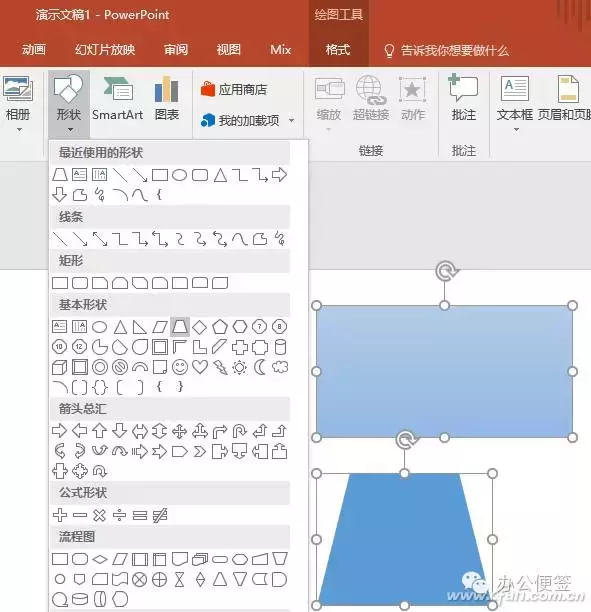Insert 页眉和页脚 header and footer
Viewport: 591px width, 612px height.
[564, 98]
